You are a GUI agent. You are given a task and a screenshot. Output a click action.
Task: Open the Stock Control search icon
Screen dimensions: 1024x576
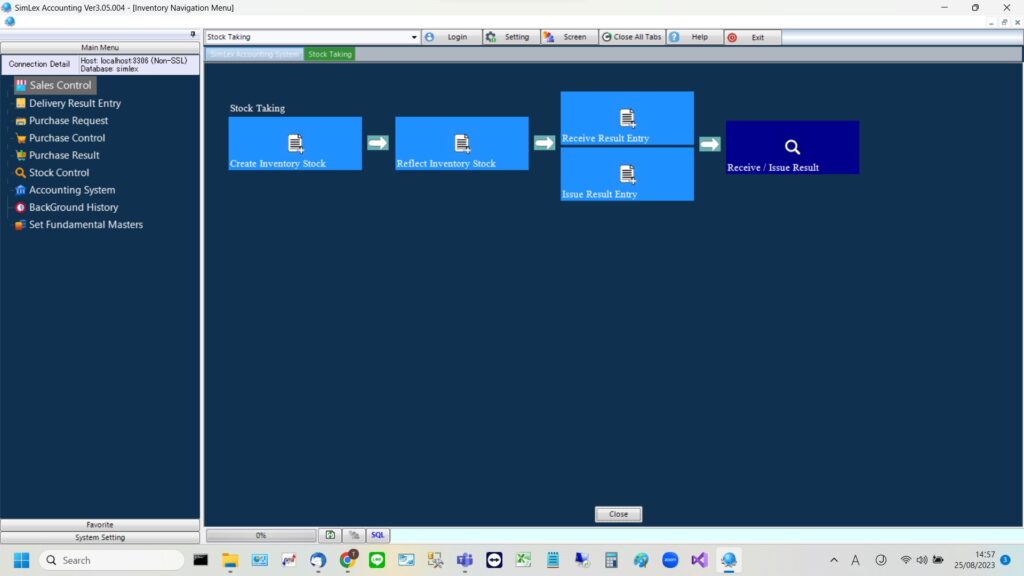20,172
